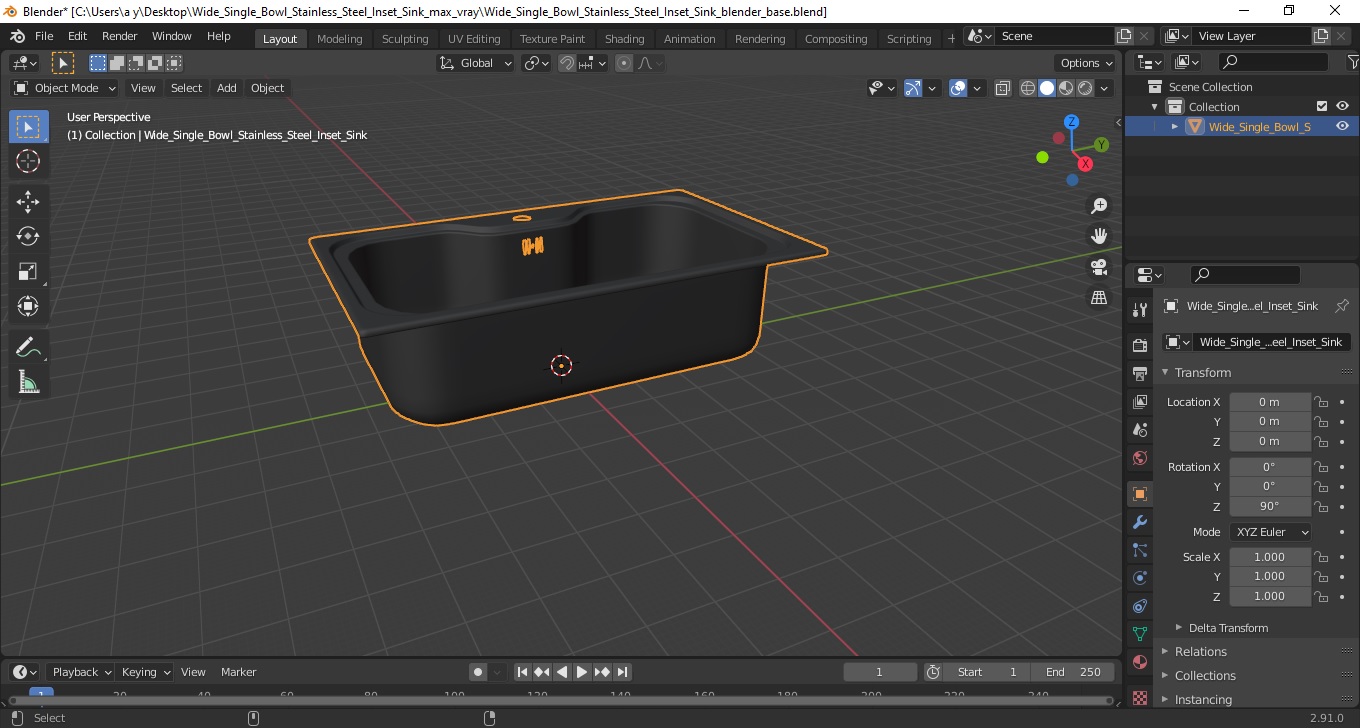Open the Material properties tab
The height and width of the screenshot is (728, 1360).
click(x=1139, y=662)
